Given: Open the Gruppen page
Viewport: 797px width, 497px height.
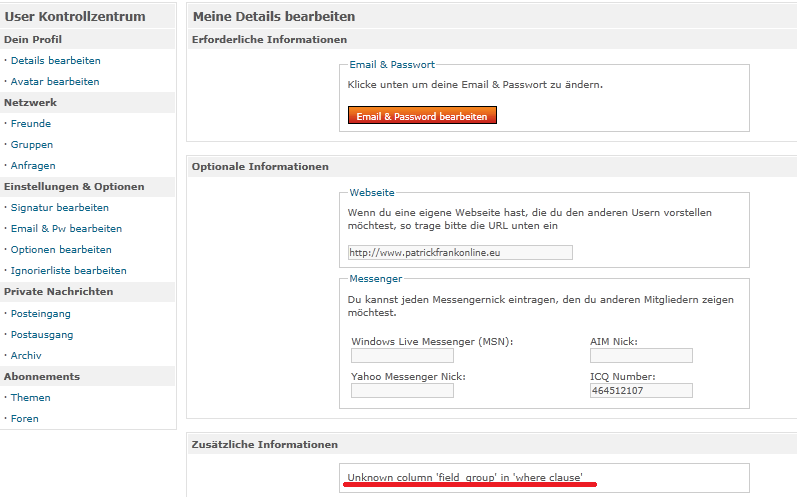Looking at the screenshot, I should tap(32, 145).
